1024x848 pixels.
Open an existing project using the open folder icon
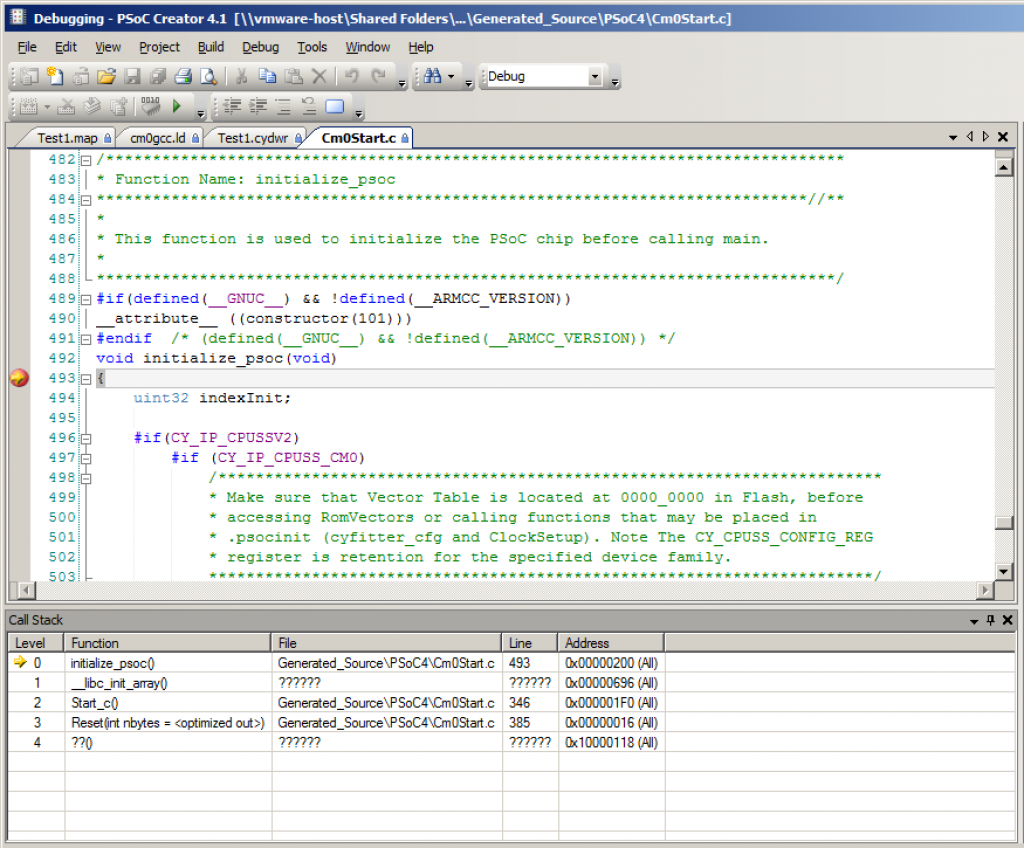tap(105, 76)
